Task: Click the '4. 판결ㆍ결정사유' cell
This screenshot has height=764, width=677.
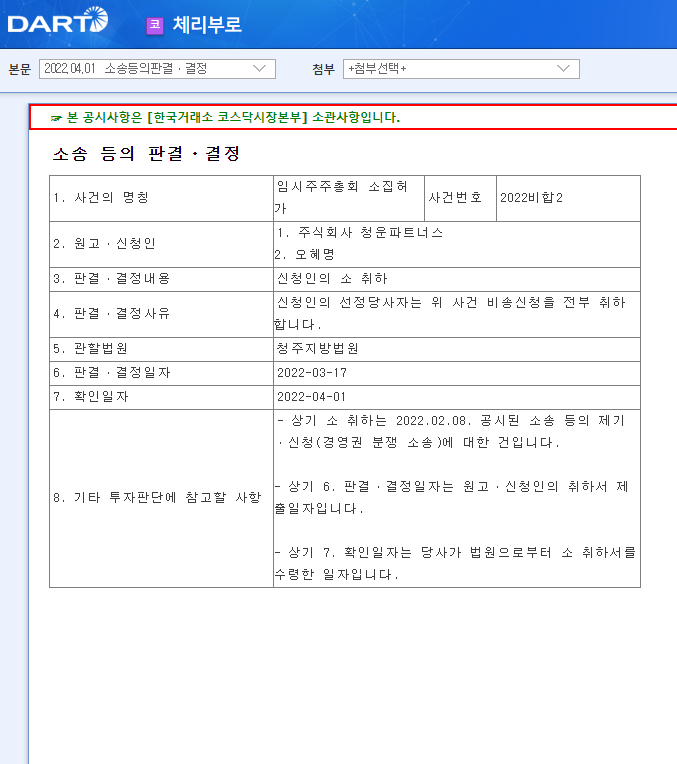Action: [x=161, y=314]
